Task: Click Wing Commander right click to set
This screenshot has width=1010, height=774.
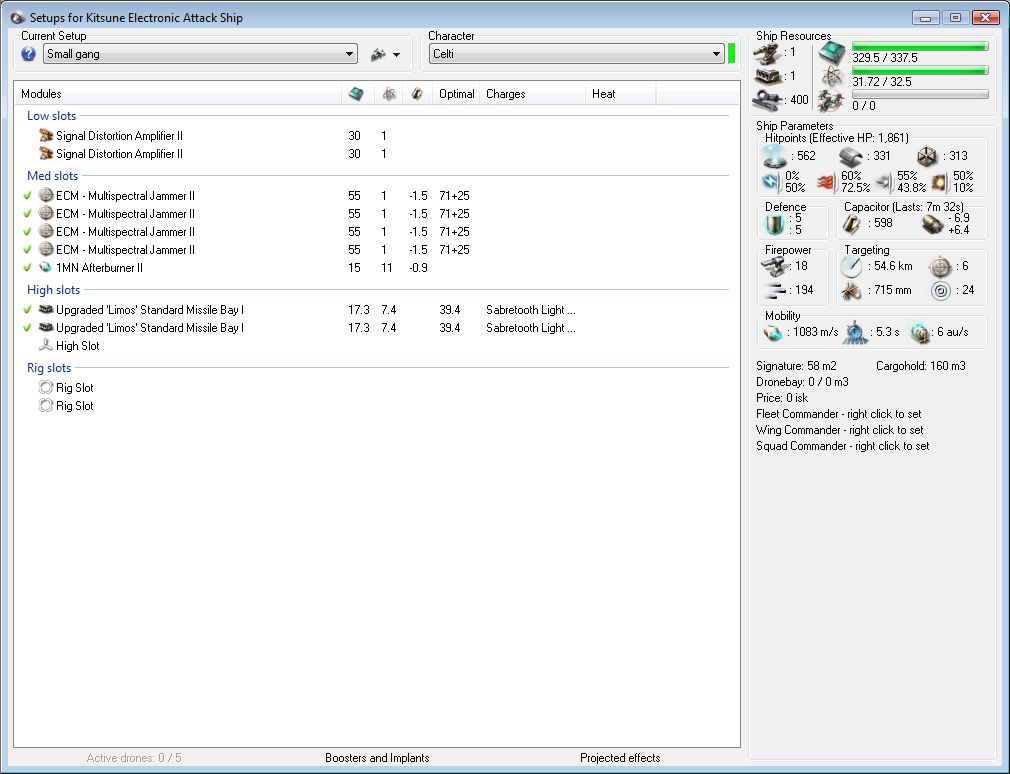Action: [x=839, y=430]
